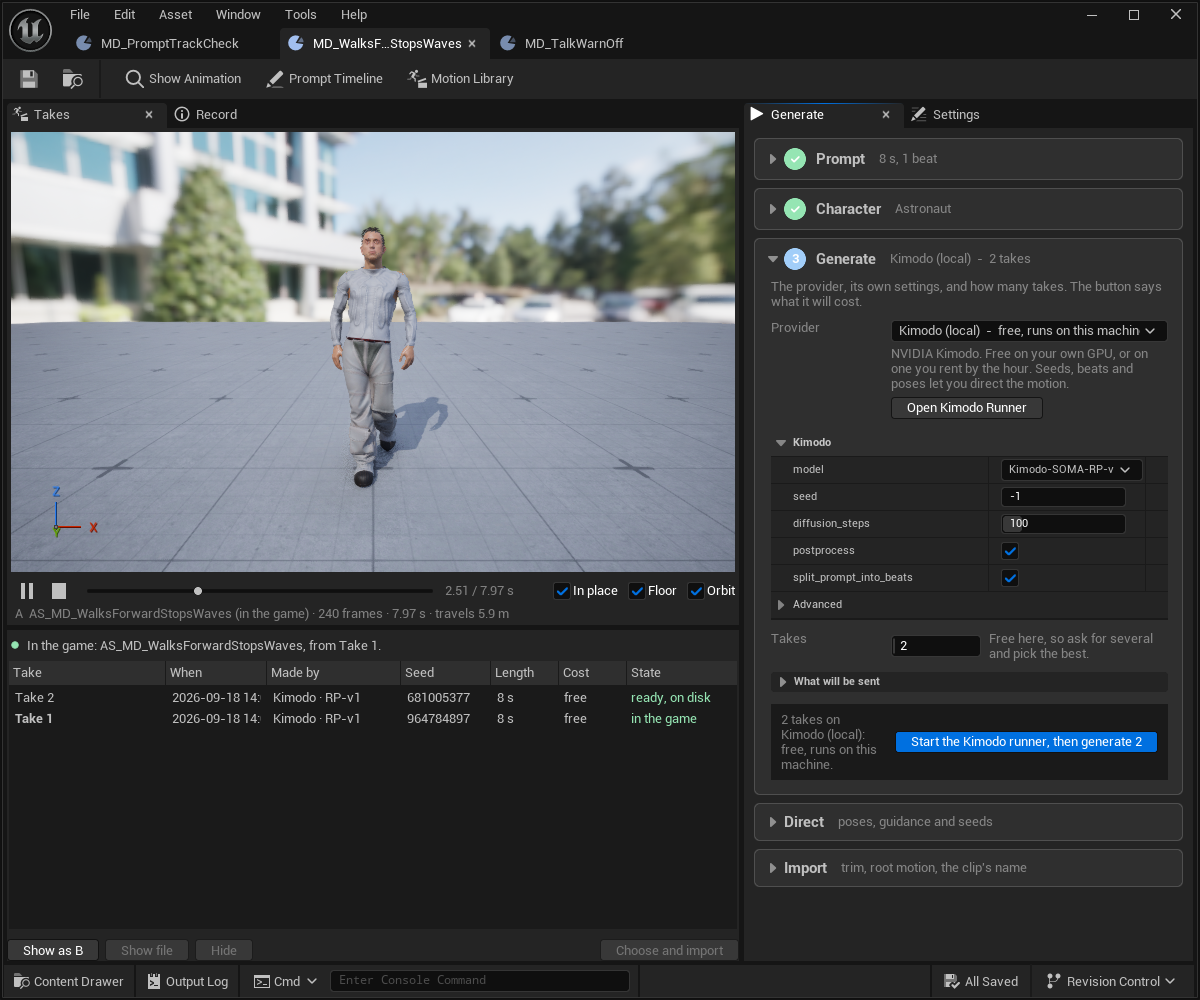Click the Choose and import button

(669, 951)
